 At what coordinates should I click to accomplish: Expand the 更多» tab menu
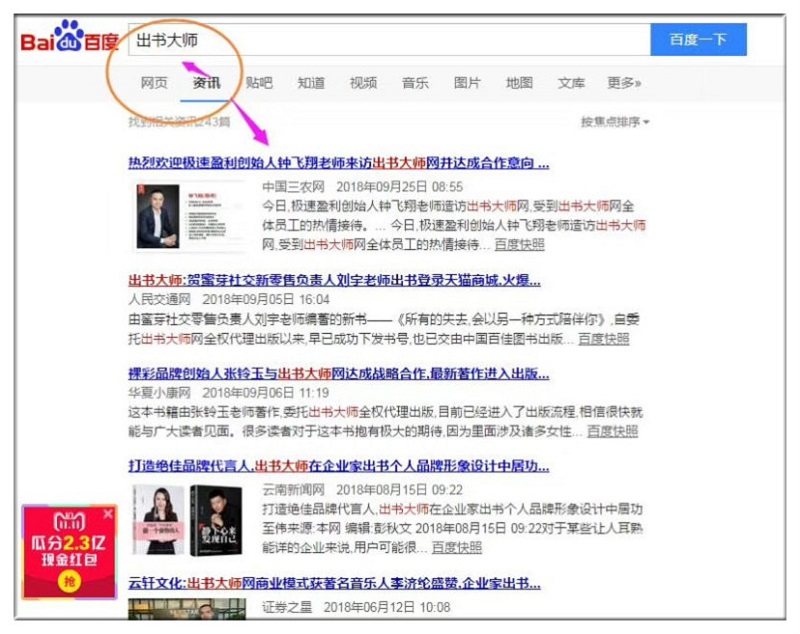(624, 83)
